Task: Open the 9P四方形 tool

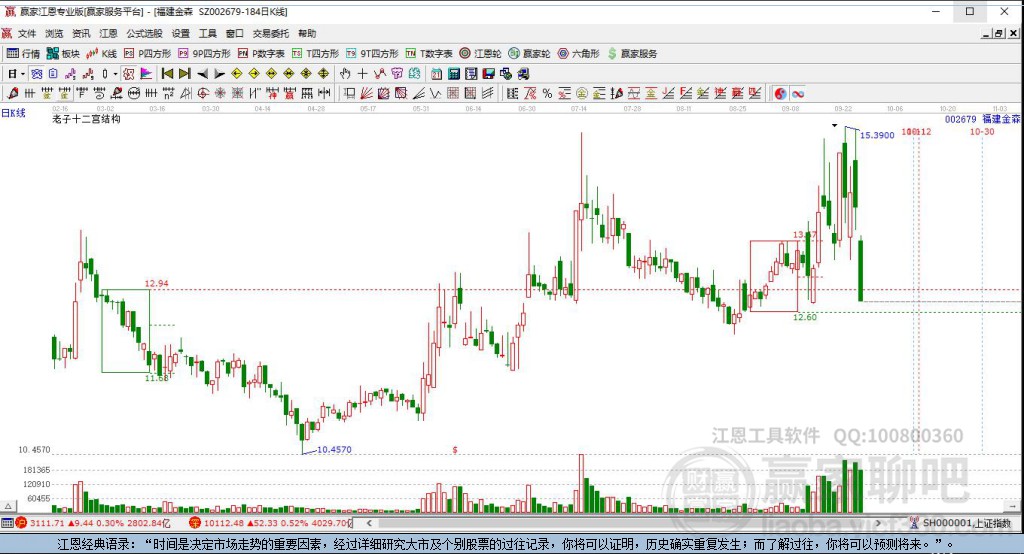Action: 204,54
